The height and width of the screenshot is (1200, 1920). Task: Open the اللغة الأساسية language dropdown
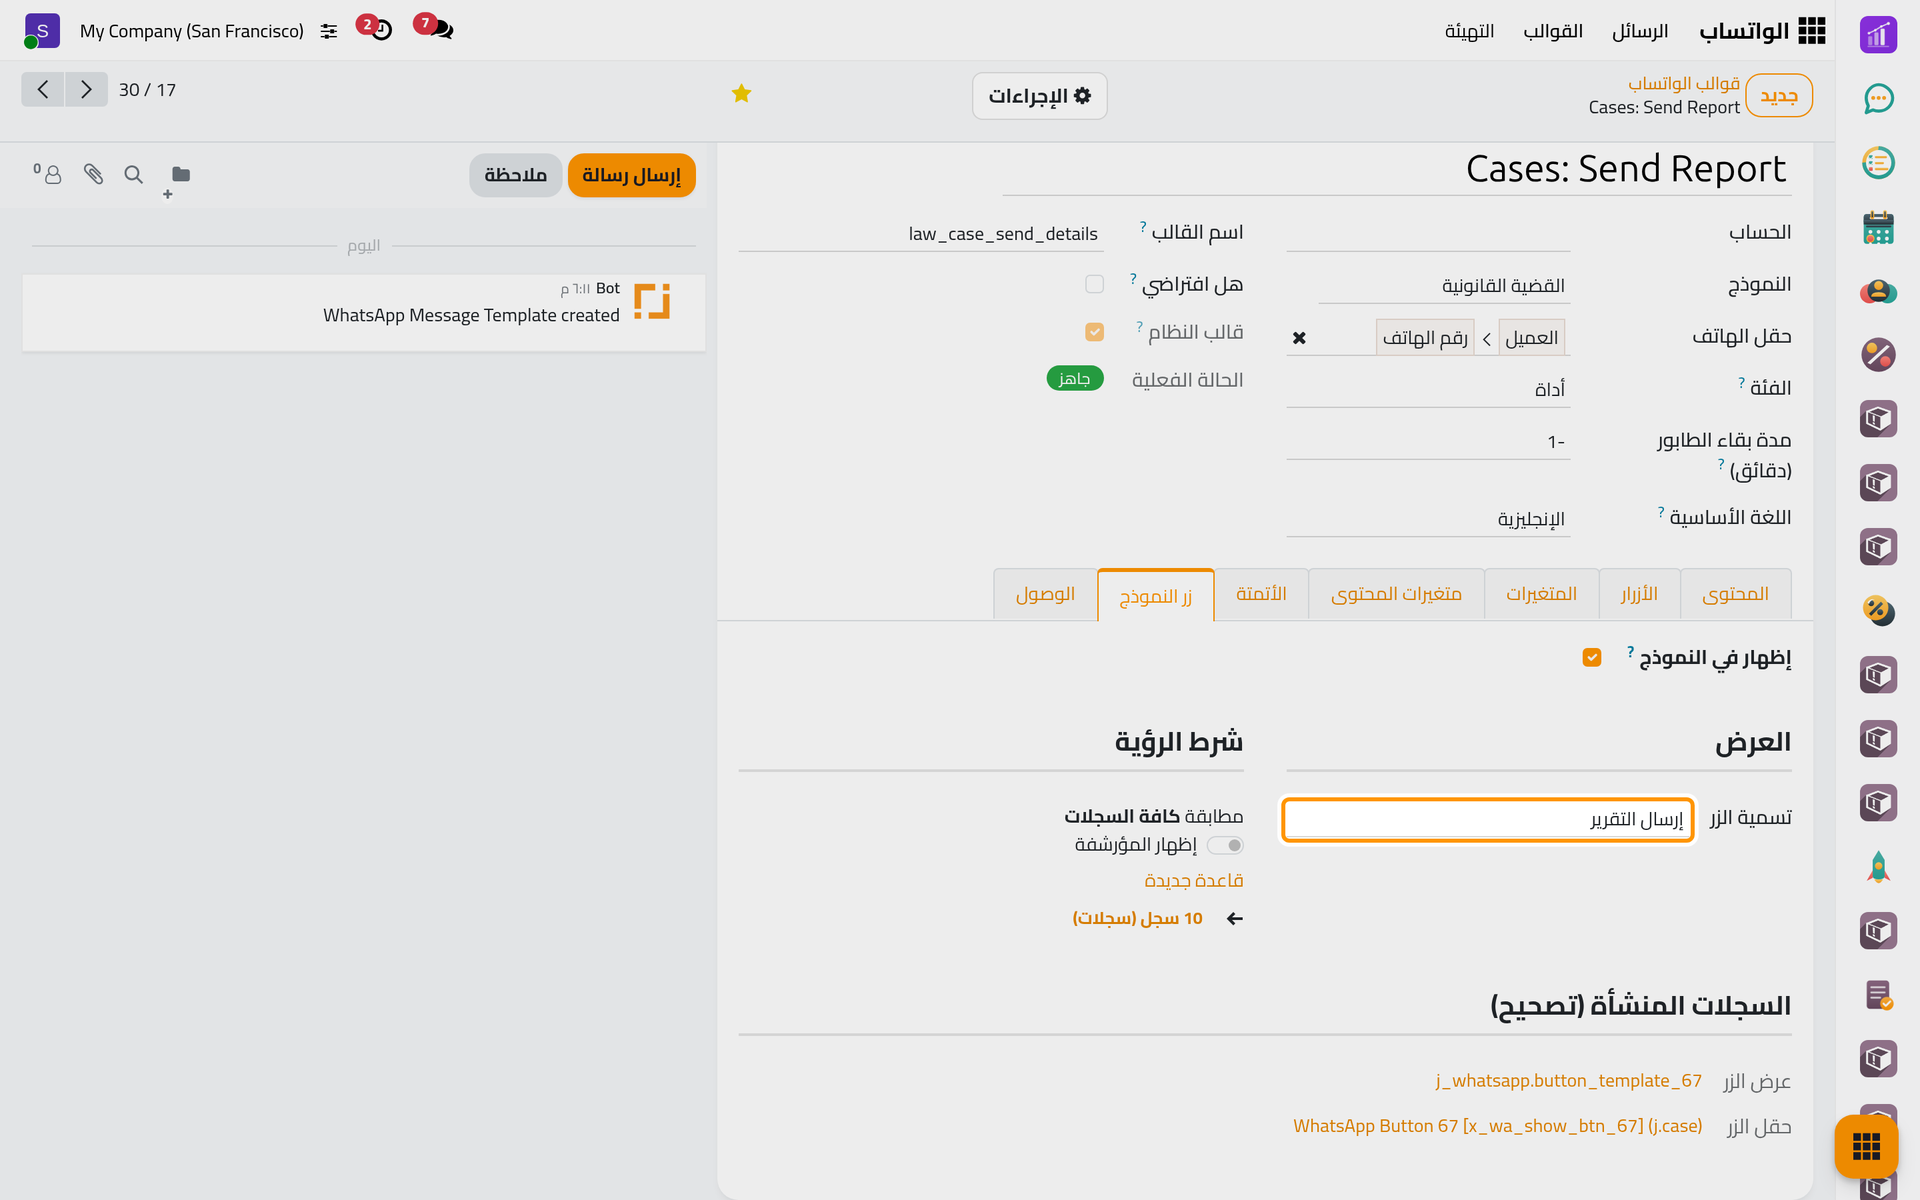pos(1428,519)
